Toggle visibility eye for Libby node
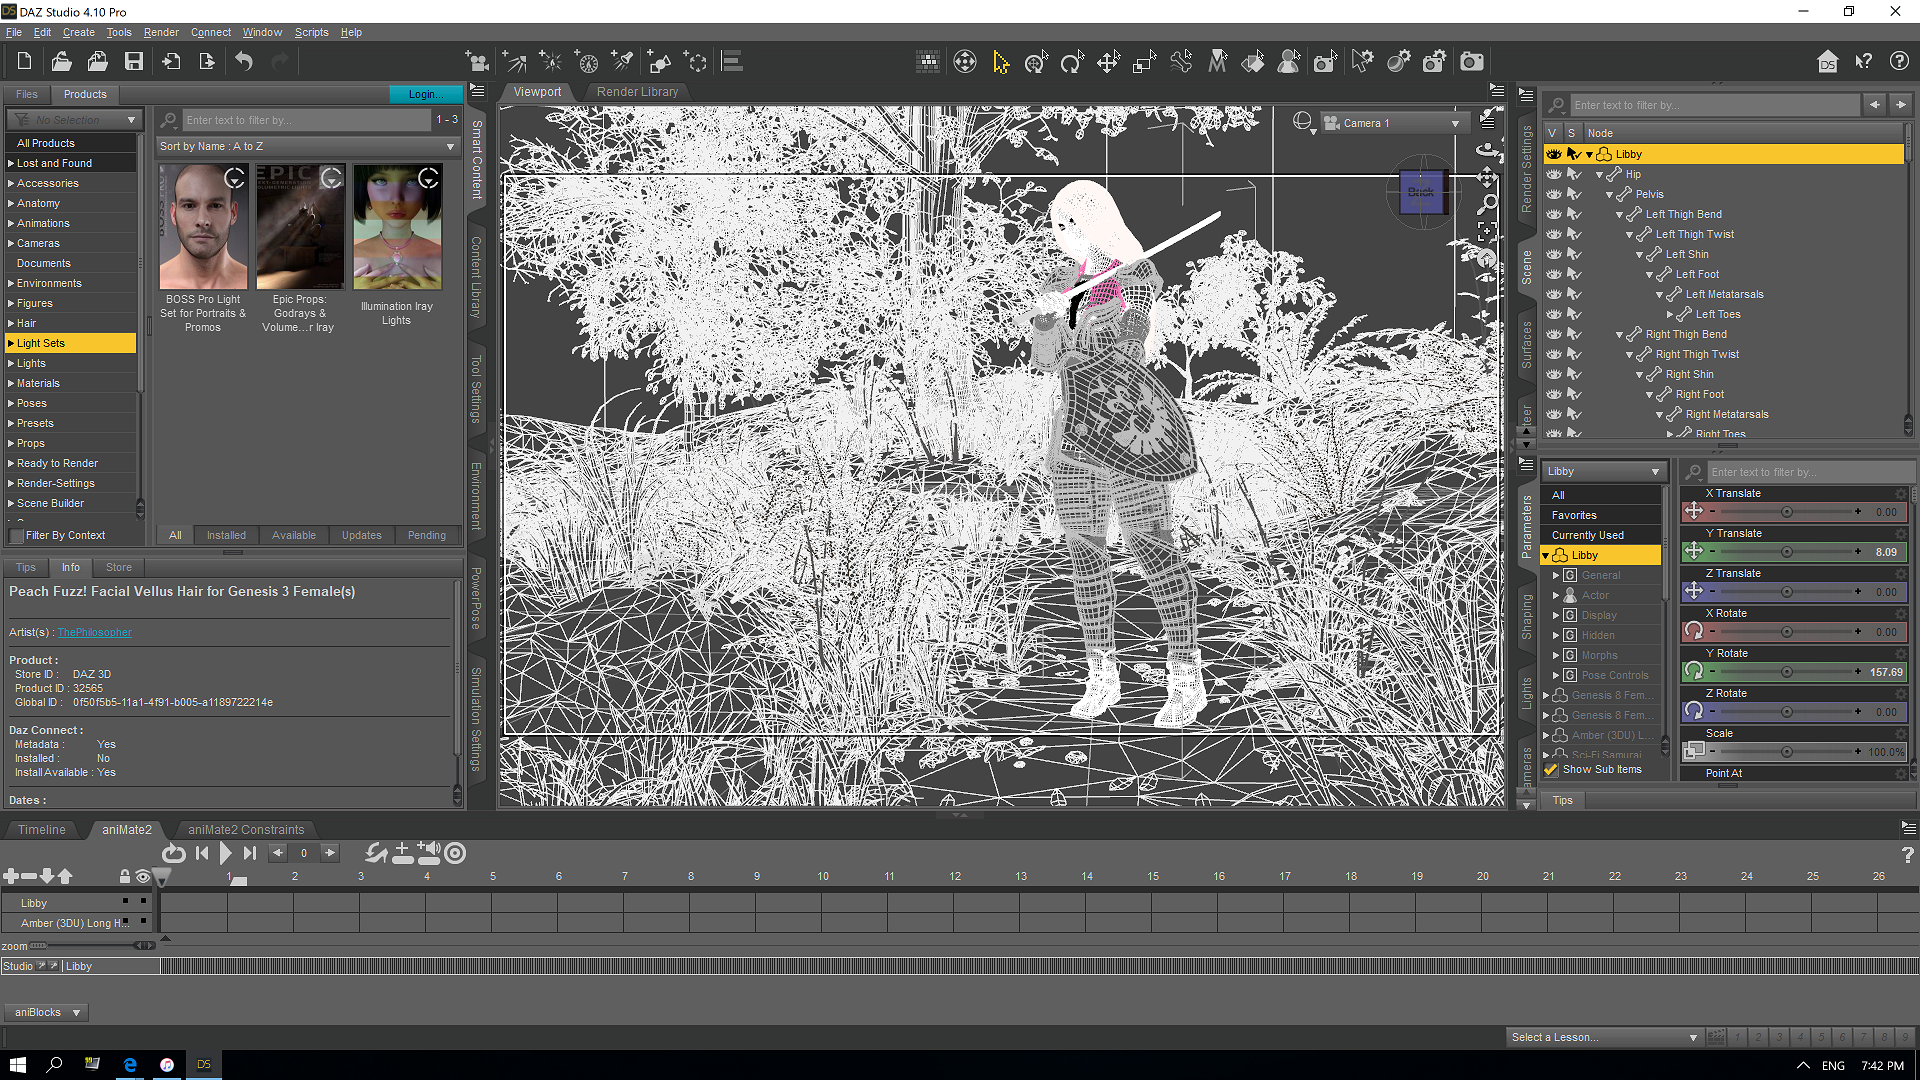The image size is (1920, 1080). coord(1553,154)
